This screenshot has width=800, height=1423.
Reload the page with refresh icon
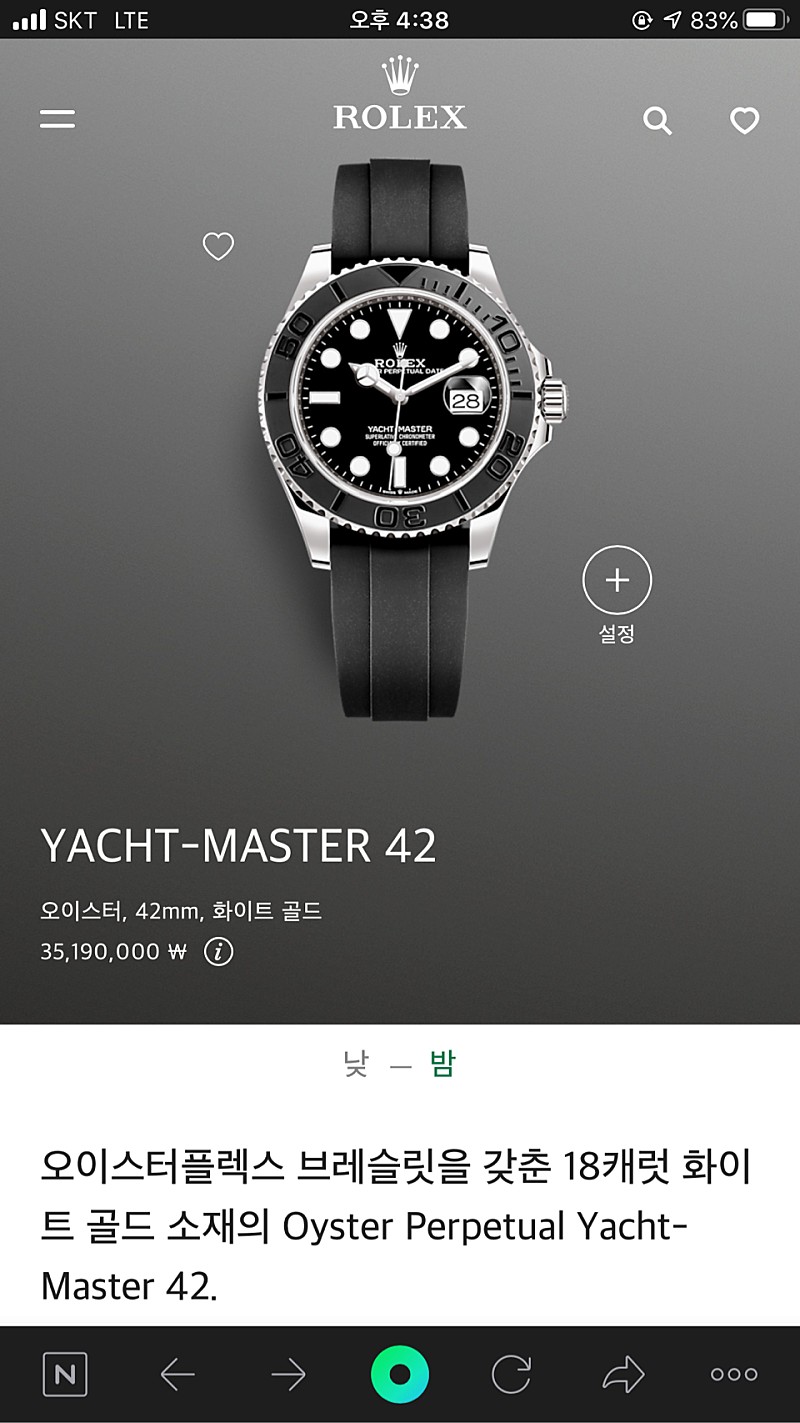[x=511, y=1375]
